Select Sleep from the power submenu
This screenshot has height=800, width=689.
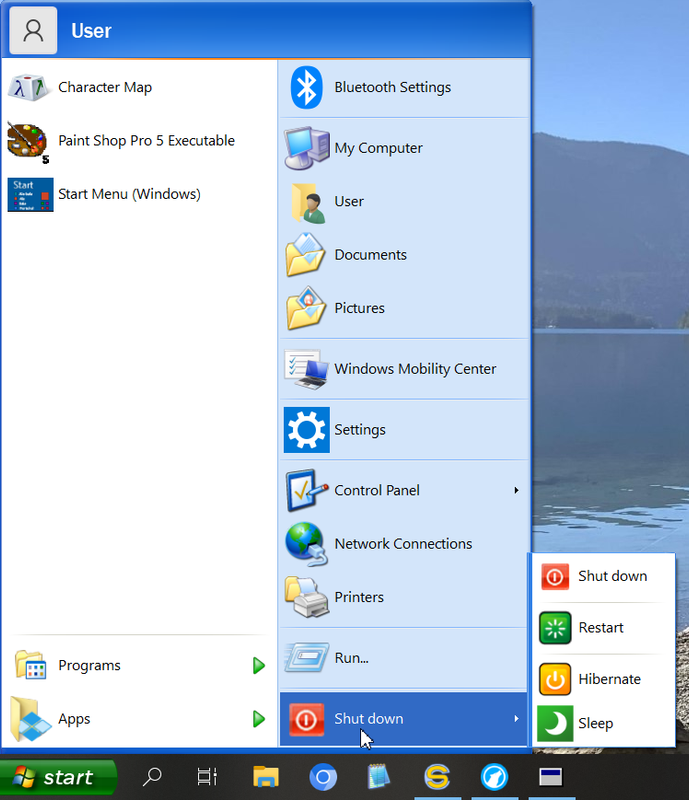pyautogui.click(x=595, y=723)
